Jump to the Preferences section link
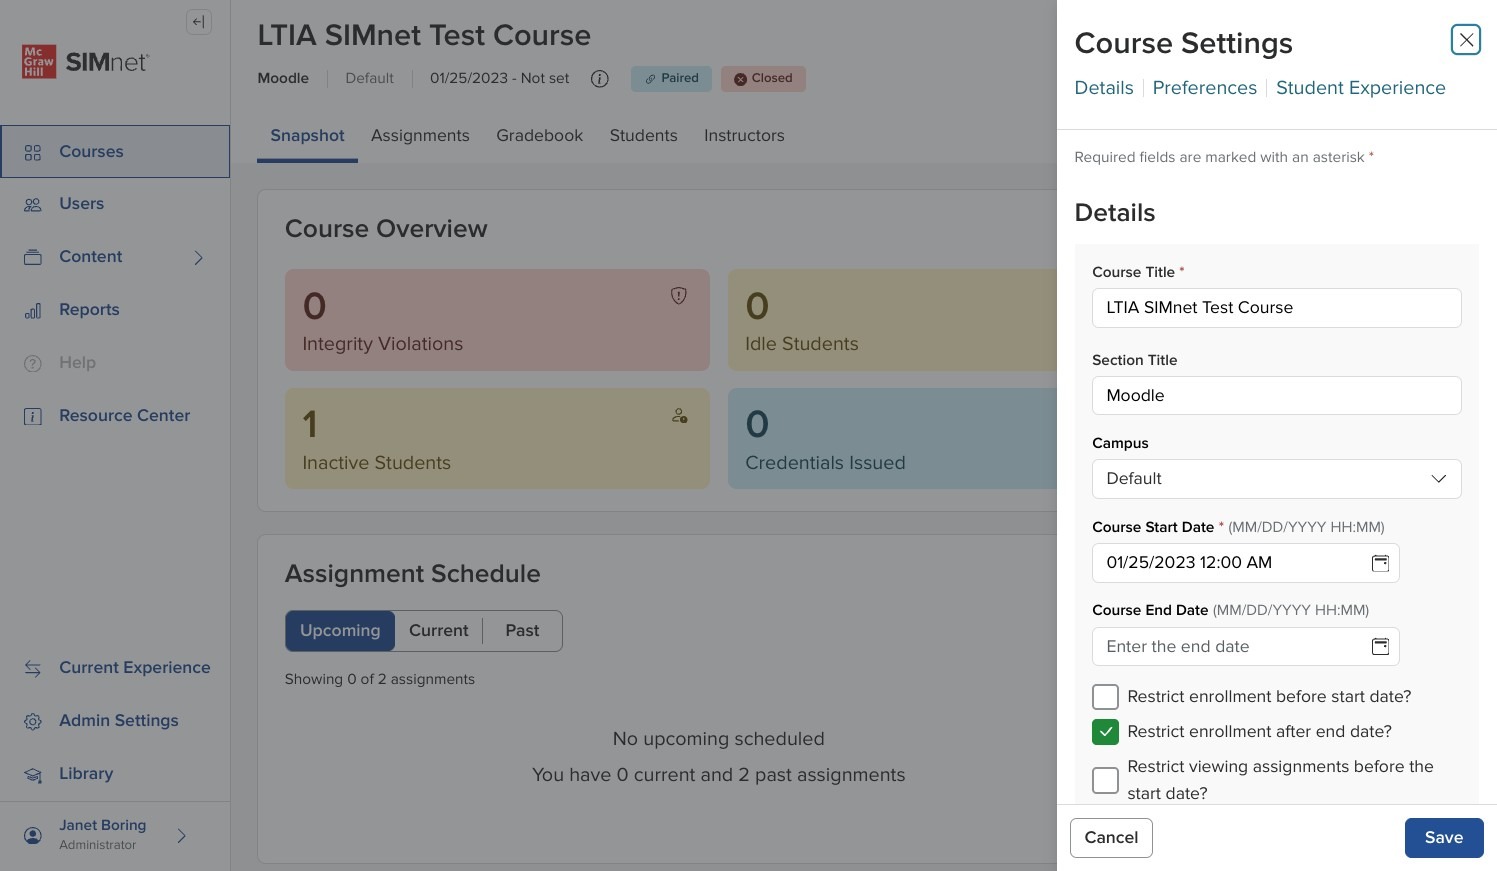Viewport: 1497px width, 871px height. [1204, 88]
